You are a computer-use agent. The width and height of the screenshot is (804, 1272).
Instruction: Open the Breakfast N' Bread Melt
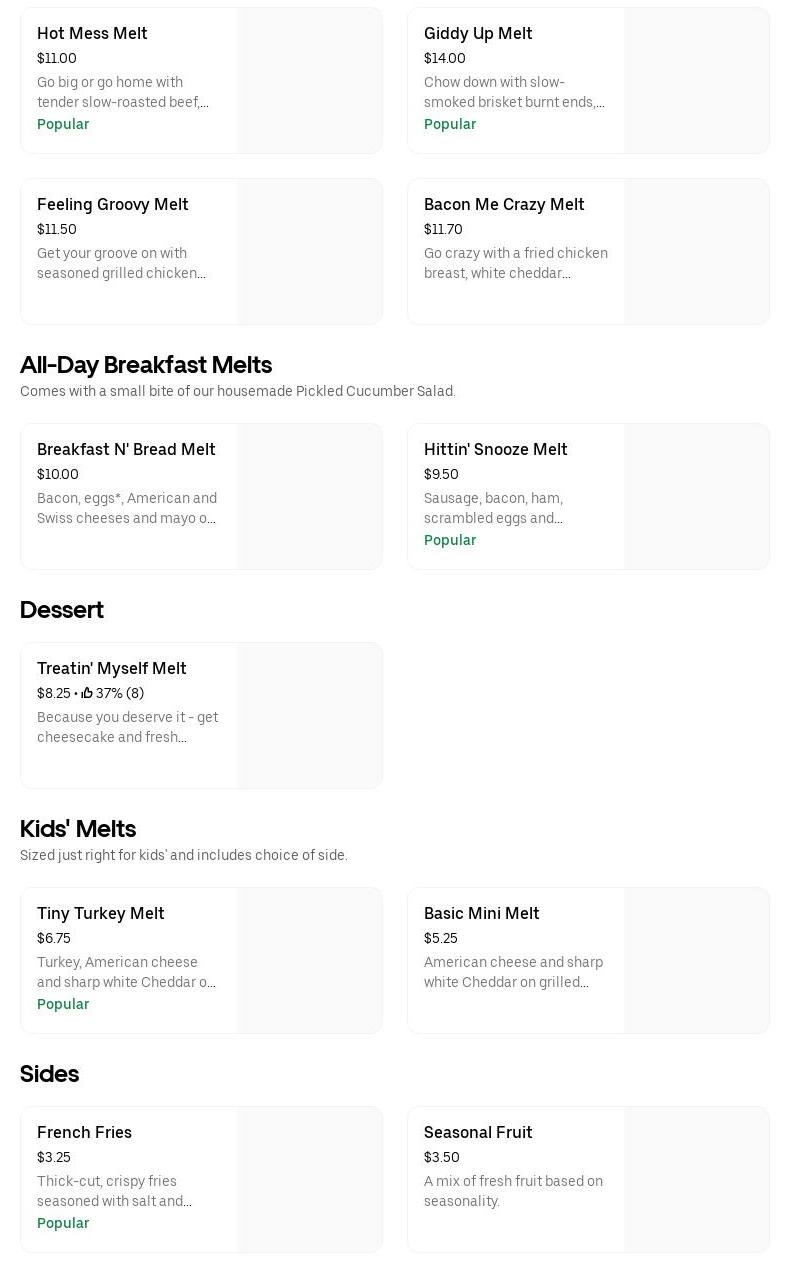click(126, 449)
